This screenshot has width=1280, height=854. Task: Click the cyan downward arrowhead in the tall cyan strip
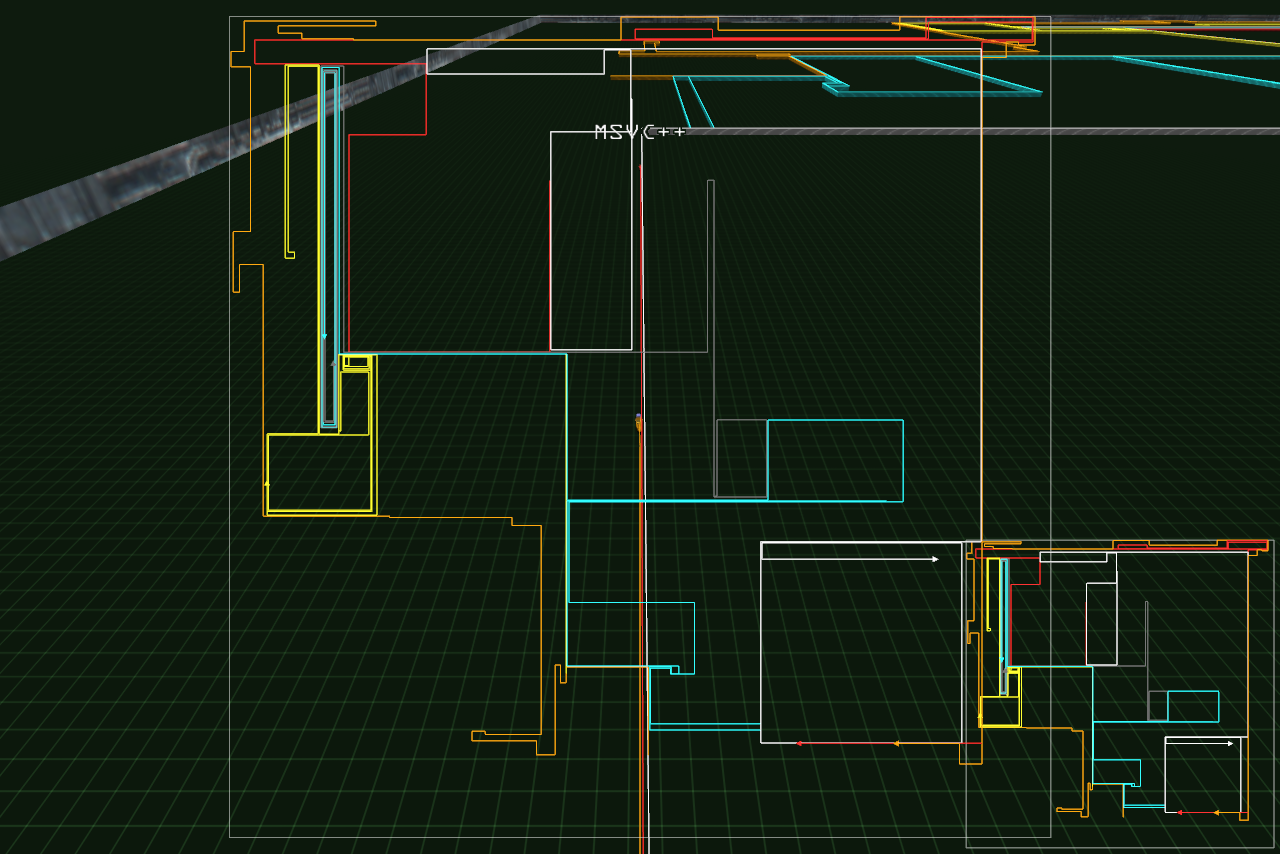pyautogui.click(x=324, y=337)
